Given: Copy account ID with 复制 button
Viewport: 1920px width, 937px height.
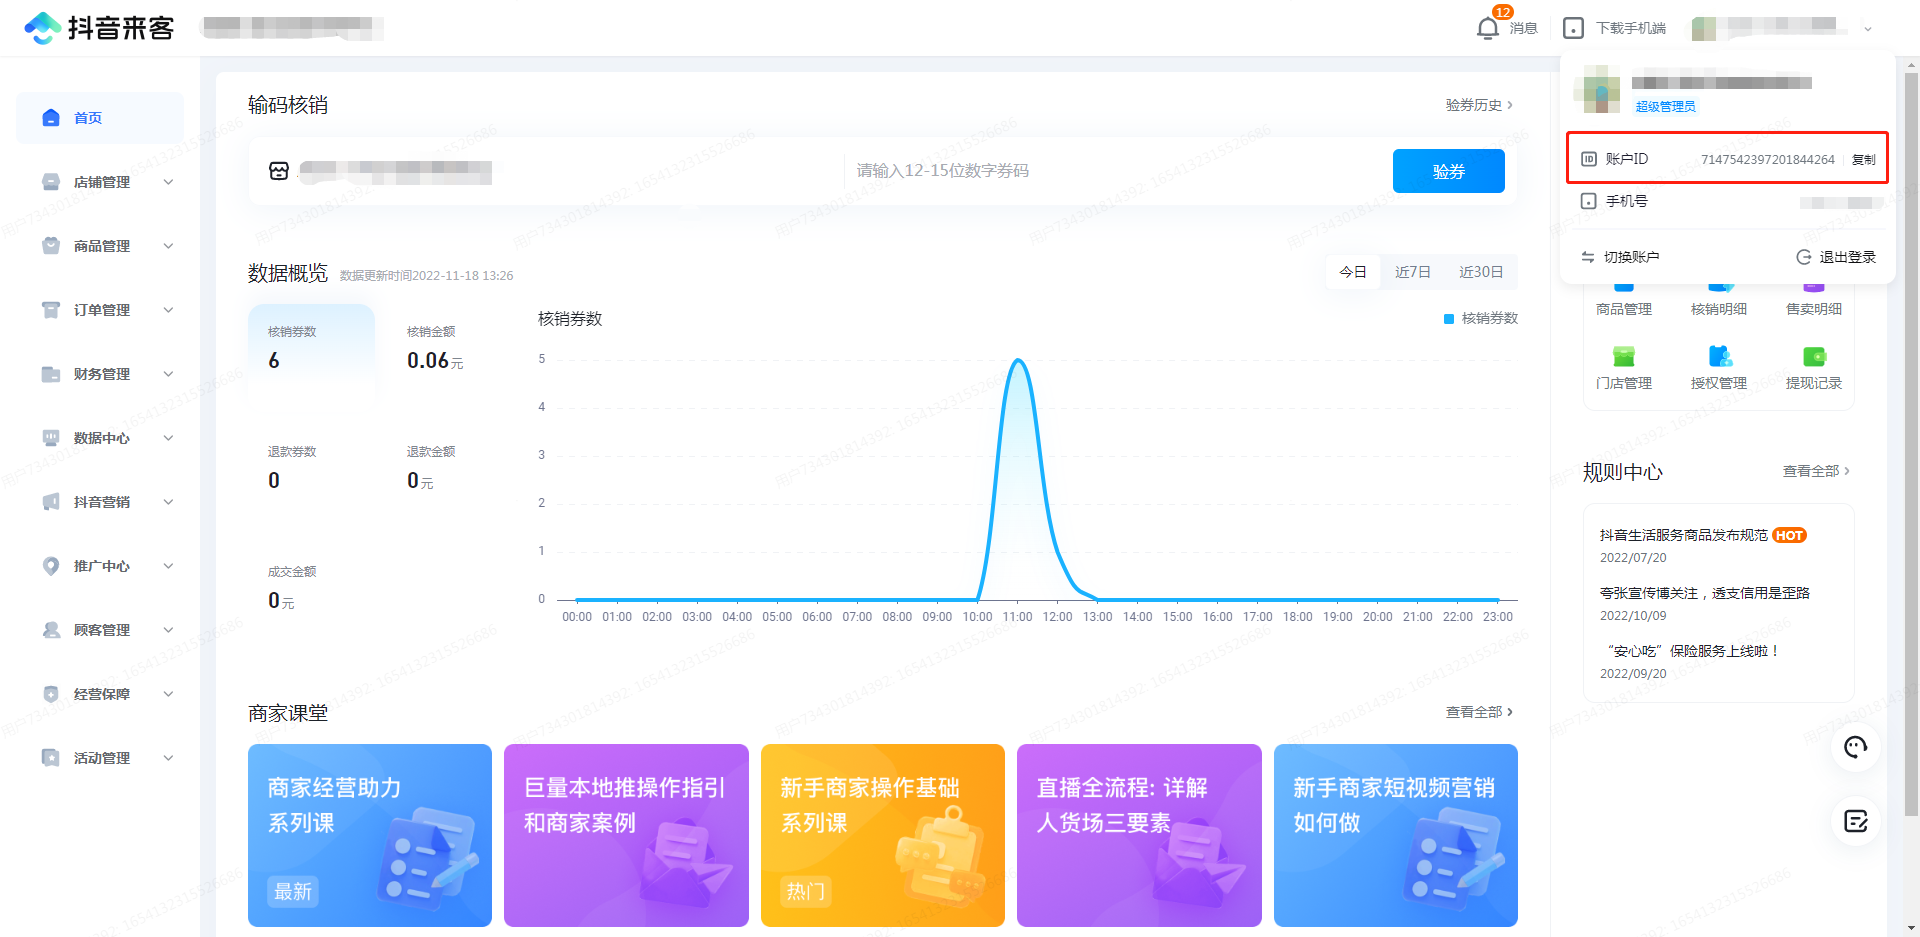Looking at the screenshot, I should click(x=1864, y=159).
